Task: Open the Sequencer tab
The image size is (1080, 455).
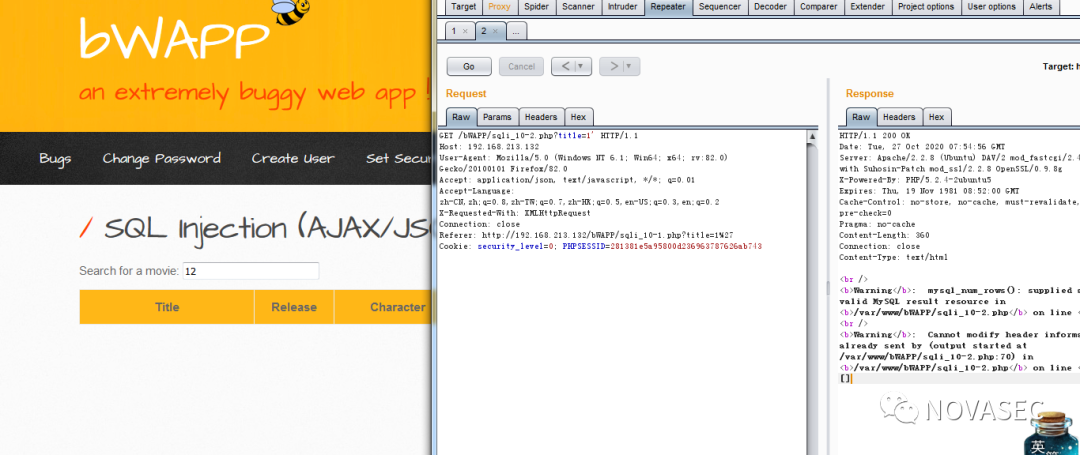Action: click(x=720, y=7)
